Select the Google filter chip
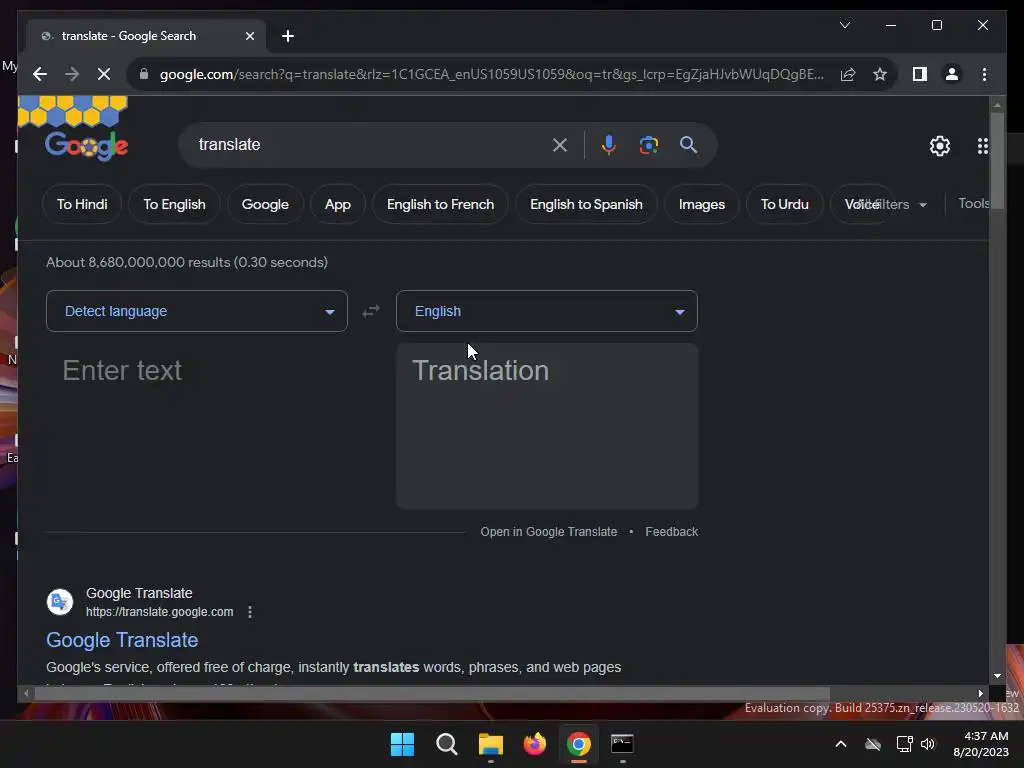Viewport: 1024px width, 768px height. tap(265, 204)
